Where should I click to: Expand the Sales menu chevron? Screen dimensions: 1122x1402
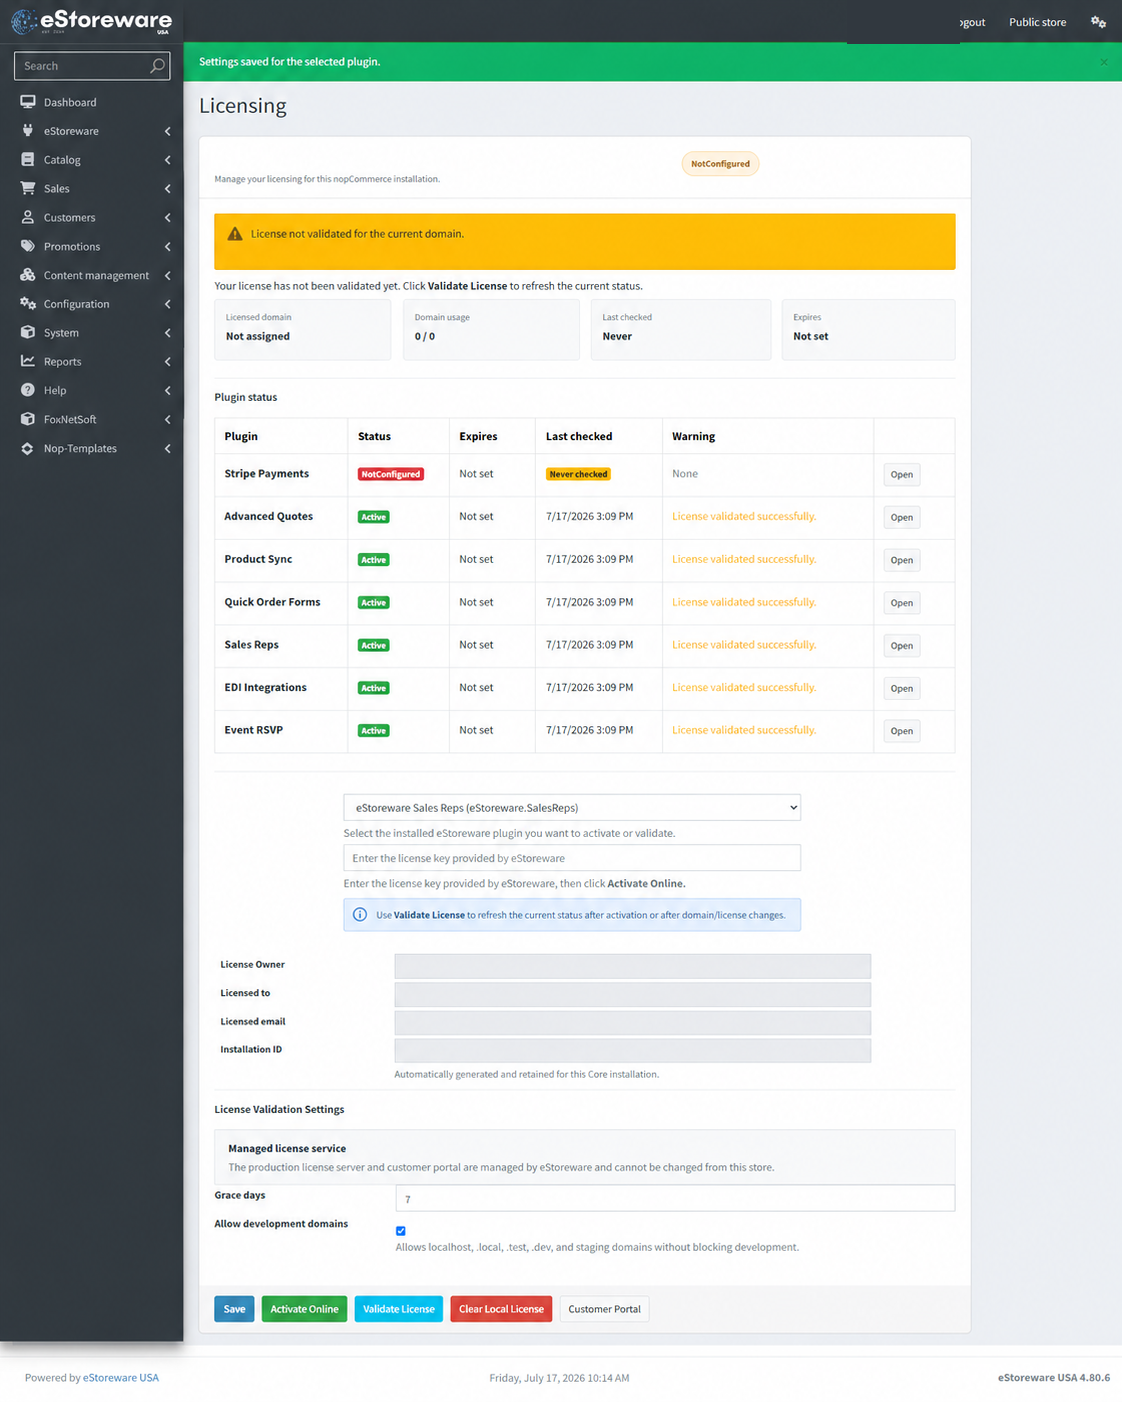click(168, 189)
